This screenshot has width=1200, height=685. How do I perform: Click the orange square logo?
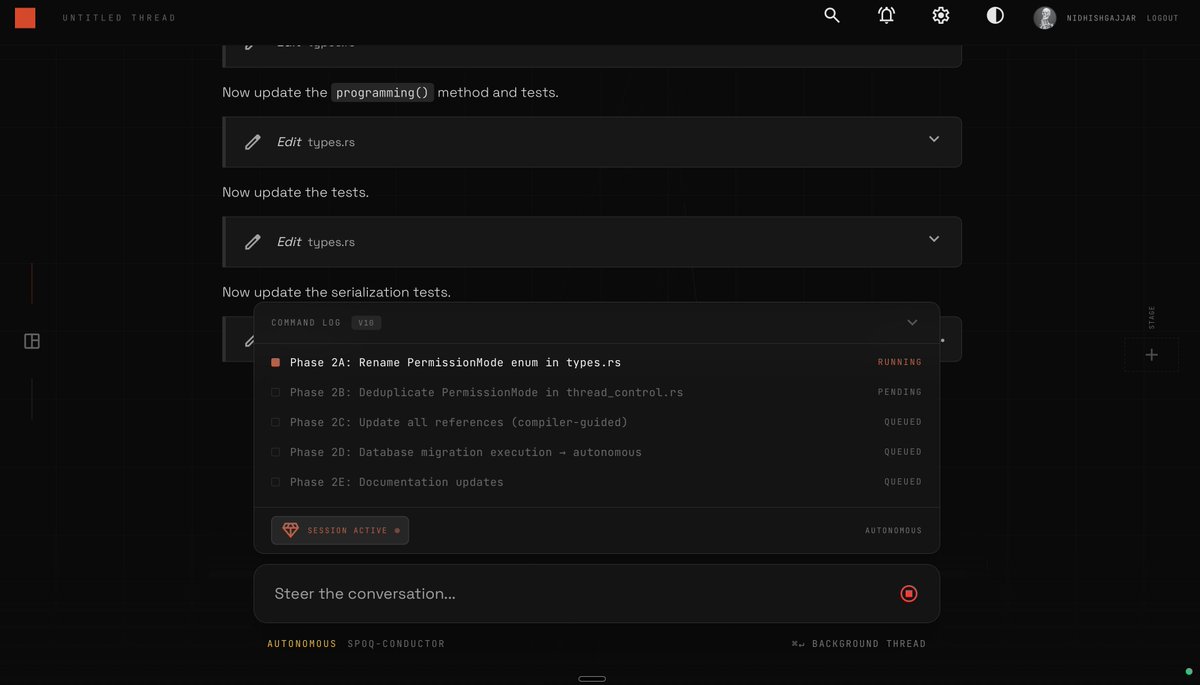pos(25,17)
